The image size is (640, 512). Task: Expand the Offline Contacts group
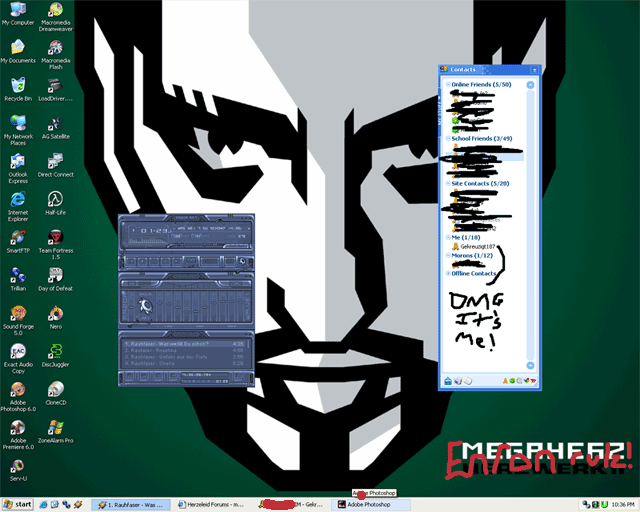pos(448,274)
